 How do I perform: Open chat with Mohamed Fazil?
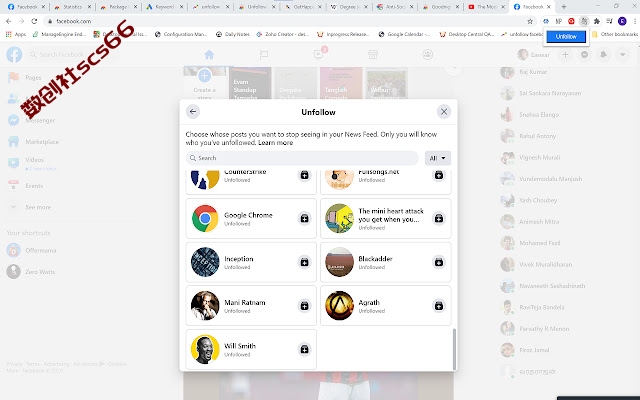[539, 243]
